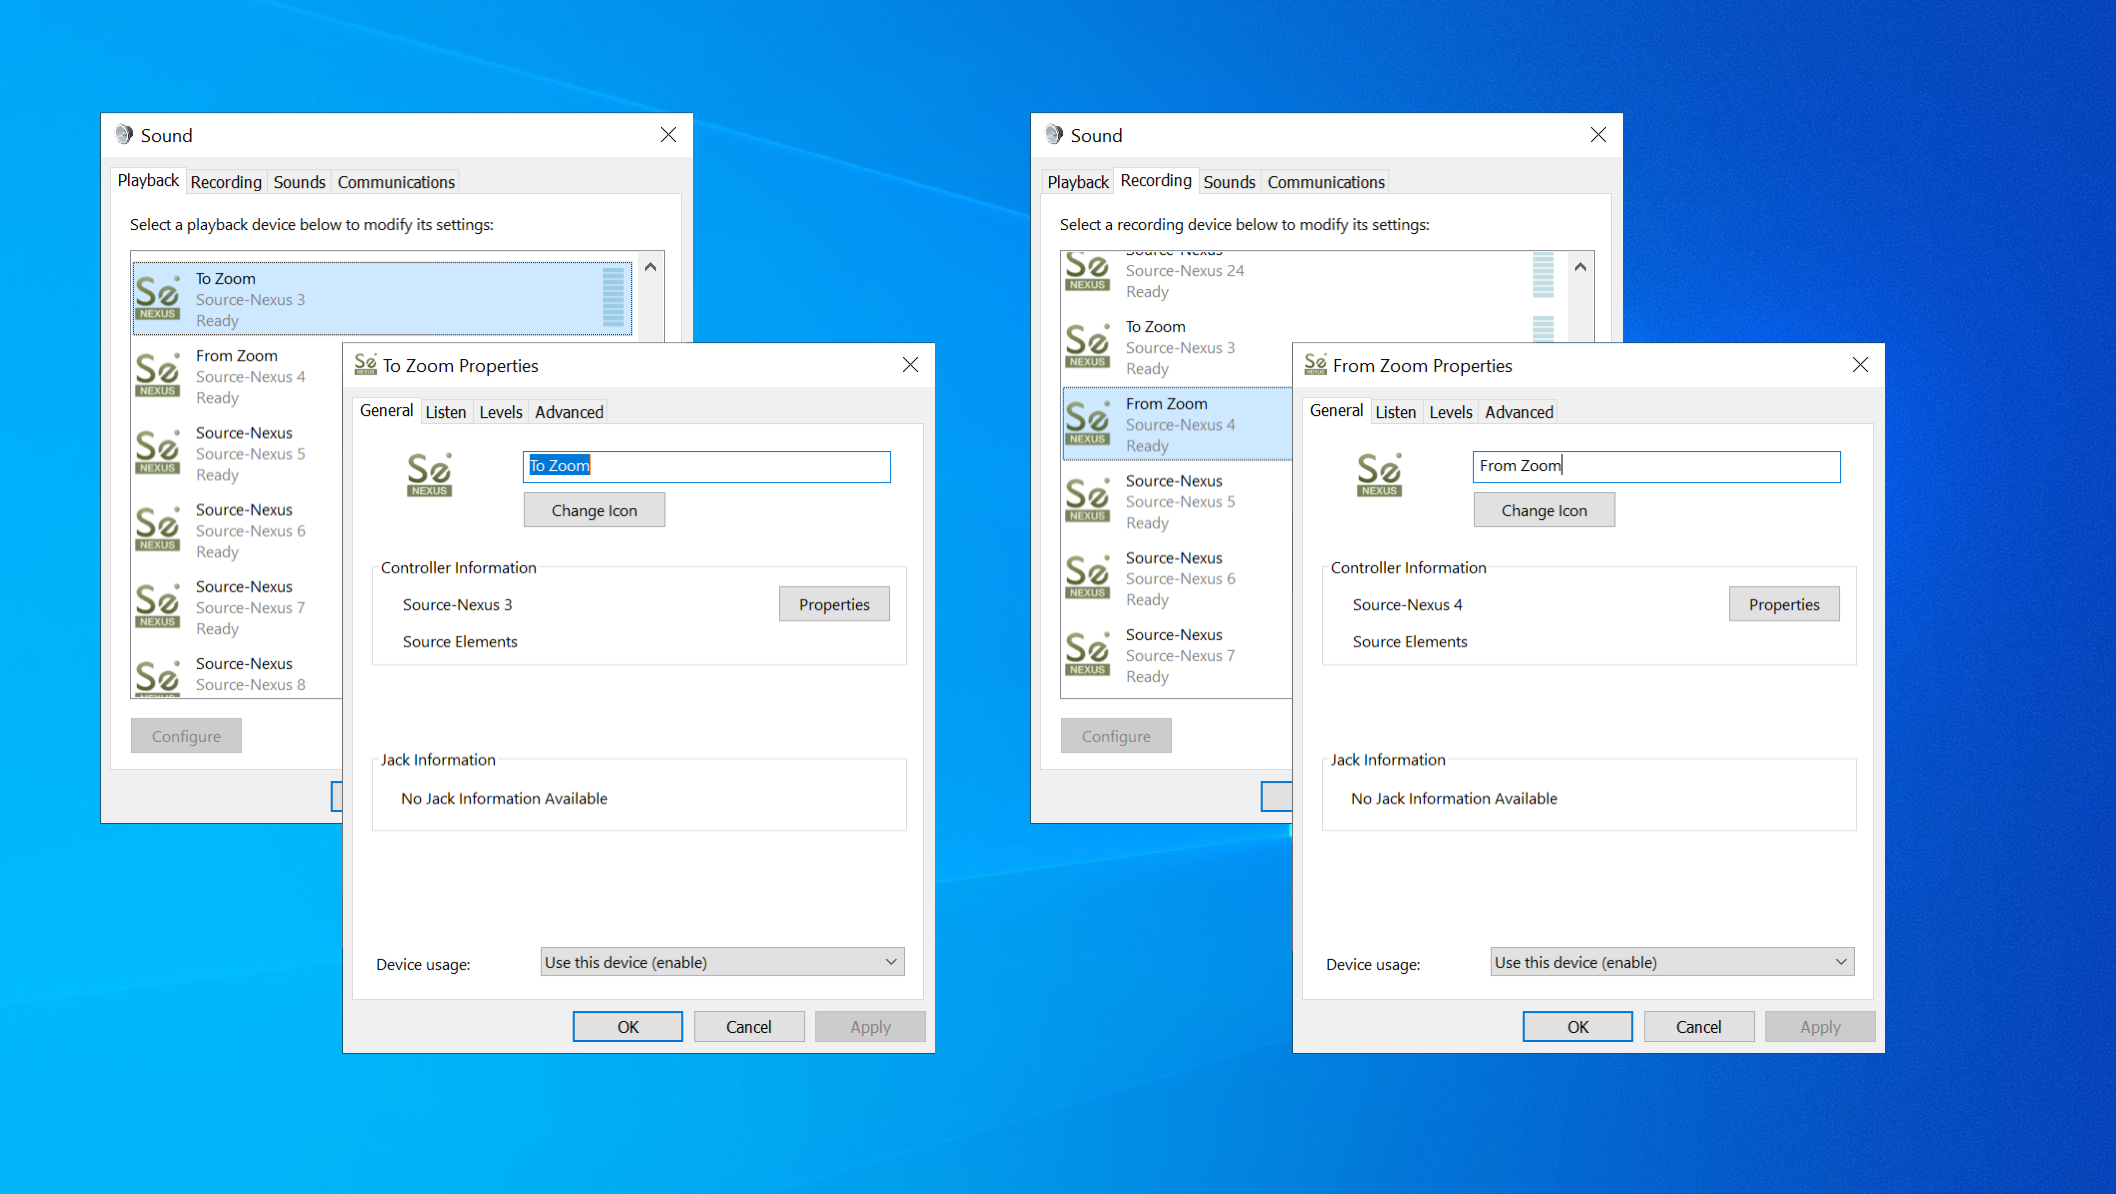Open Levels tab in From Zoom Properties
Screen dimensions: 2116x1194
[x=1451, y=412]
